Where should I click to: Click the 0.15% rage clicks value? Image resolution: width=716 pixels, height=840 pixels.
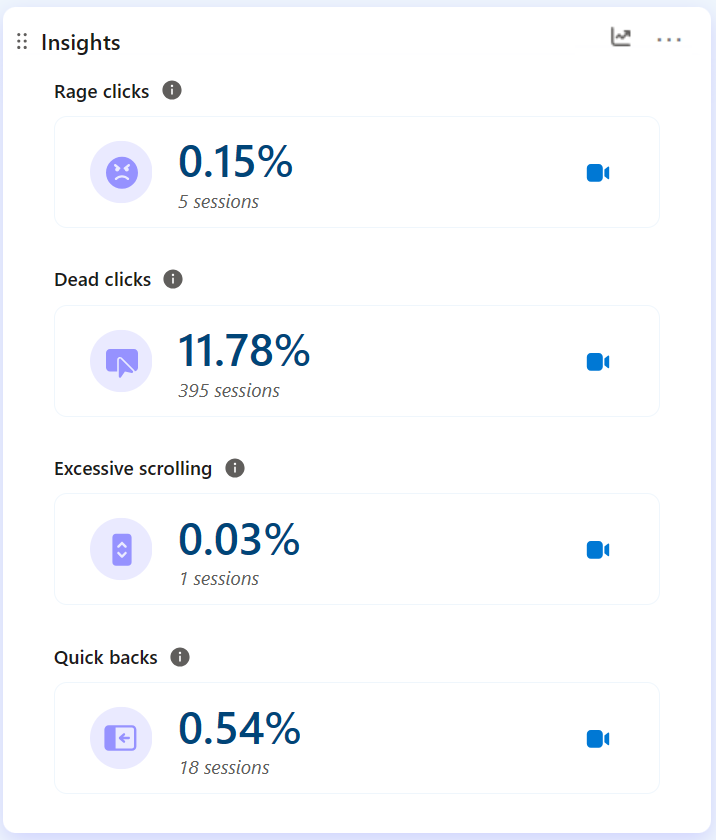click(x=235, y=162)
